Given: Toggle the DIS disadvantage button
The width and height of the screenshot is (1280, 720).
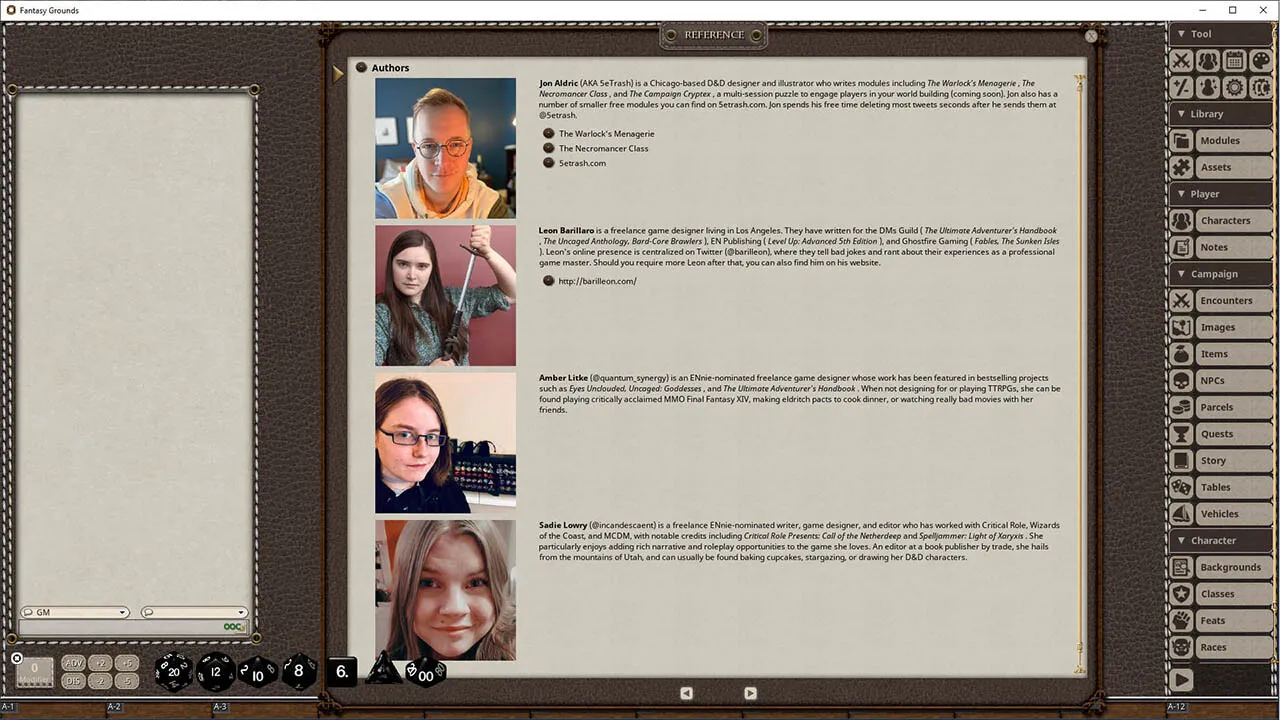Looking at the screenshot, I should tap(73, 681).
